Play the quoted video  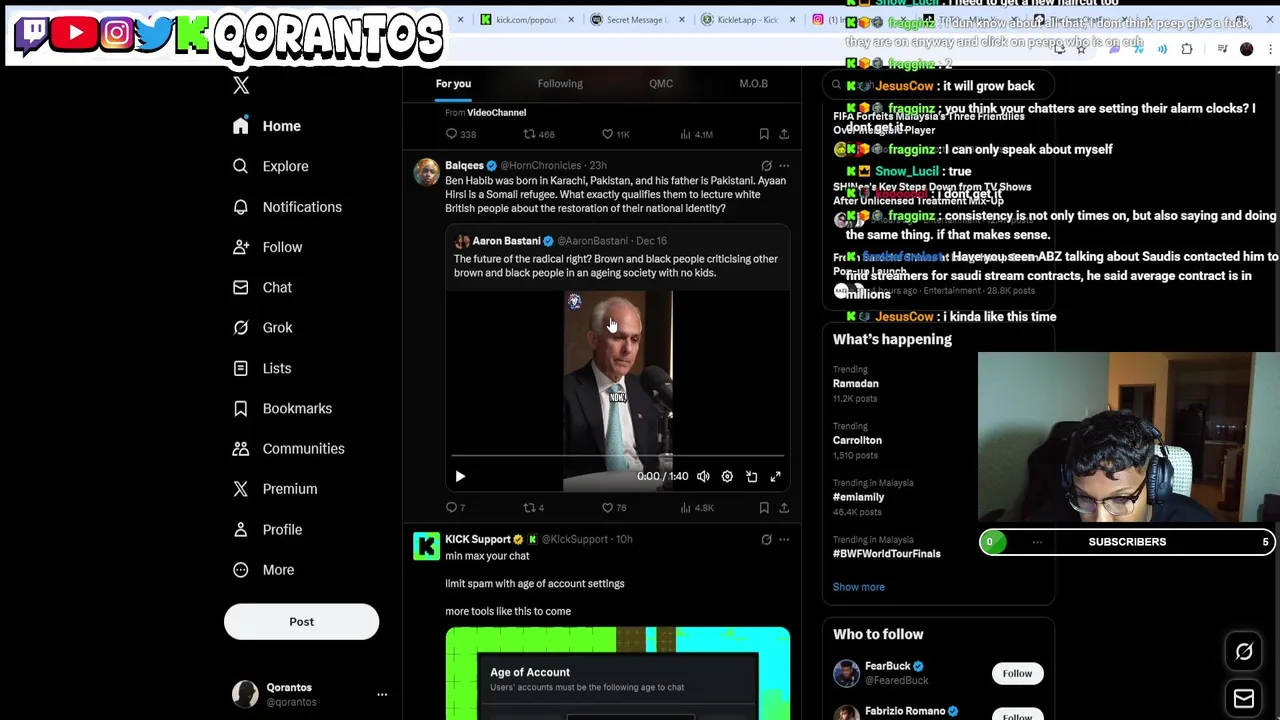pos(460,477)
